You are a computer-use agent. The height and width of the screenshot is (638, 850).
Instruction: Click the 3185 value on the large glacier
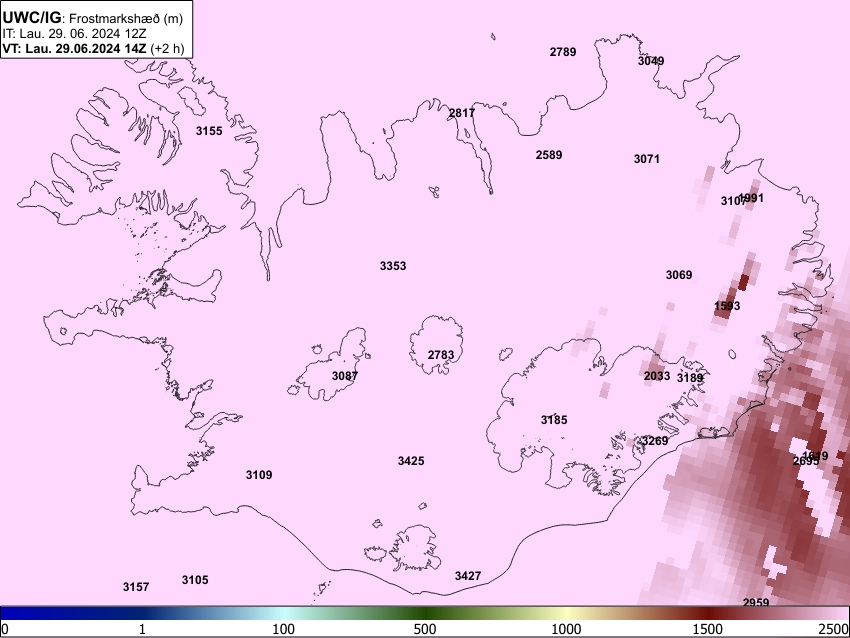click(554, 420)
